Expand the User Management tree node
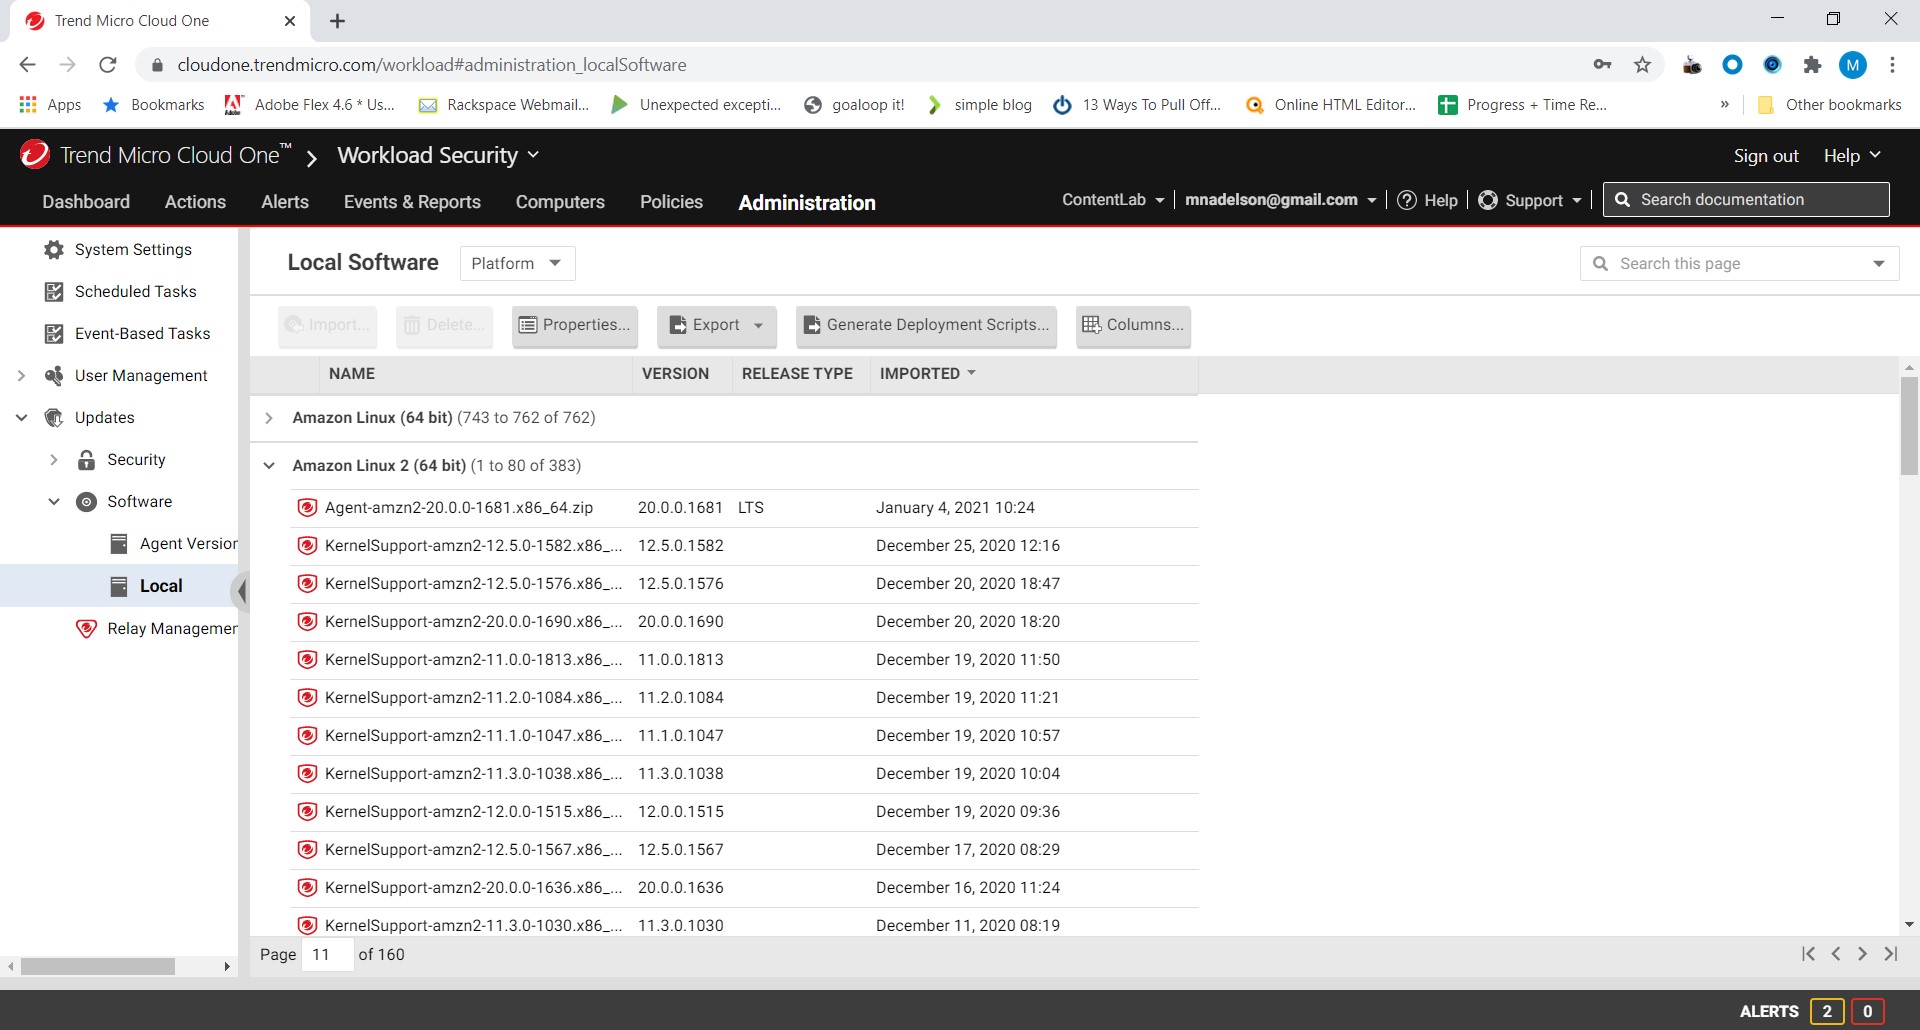Image resolution: width=1920 pixels, height=1030 pixels. (x=21, y=376)
